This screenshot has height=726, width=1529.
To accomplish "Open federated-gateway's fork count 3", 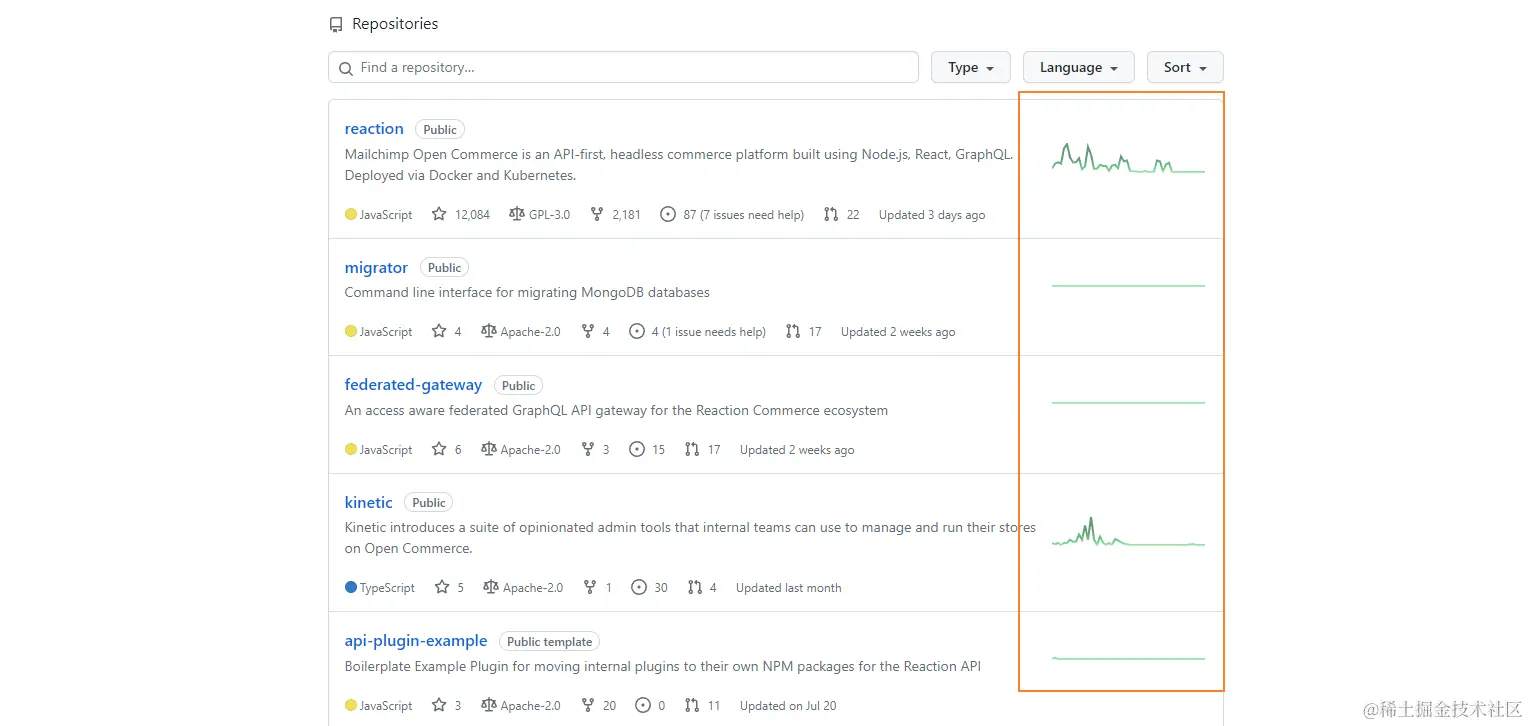I will (595, 449).
